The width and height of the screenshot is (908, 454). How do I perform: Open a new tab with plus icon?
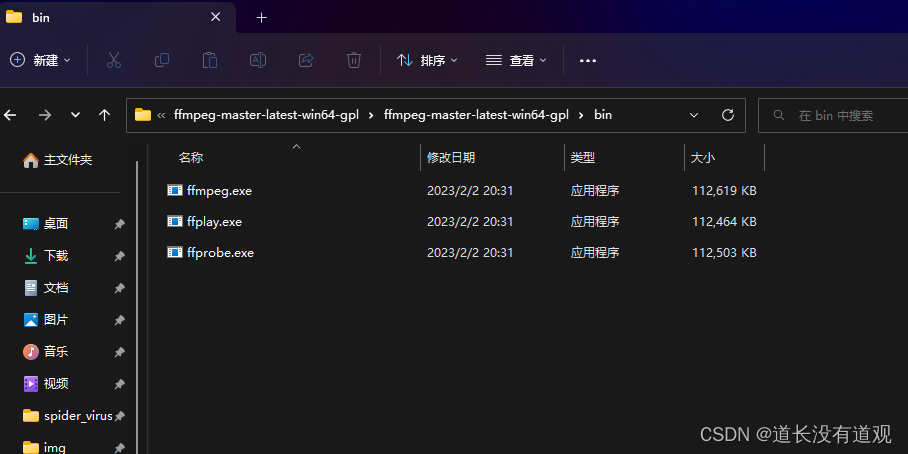click(x=262, y=18)
